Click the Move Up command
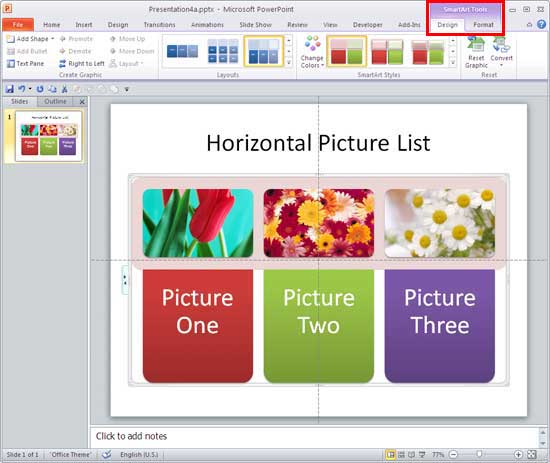The image size is (550, 463). click(127, 39)
